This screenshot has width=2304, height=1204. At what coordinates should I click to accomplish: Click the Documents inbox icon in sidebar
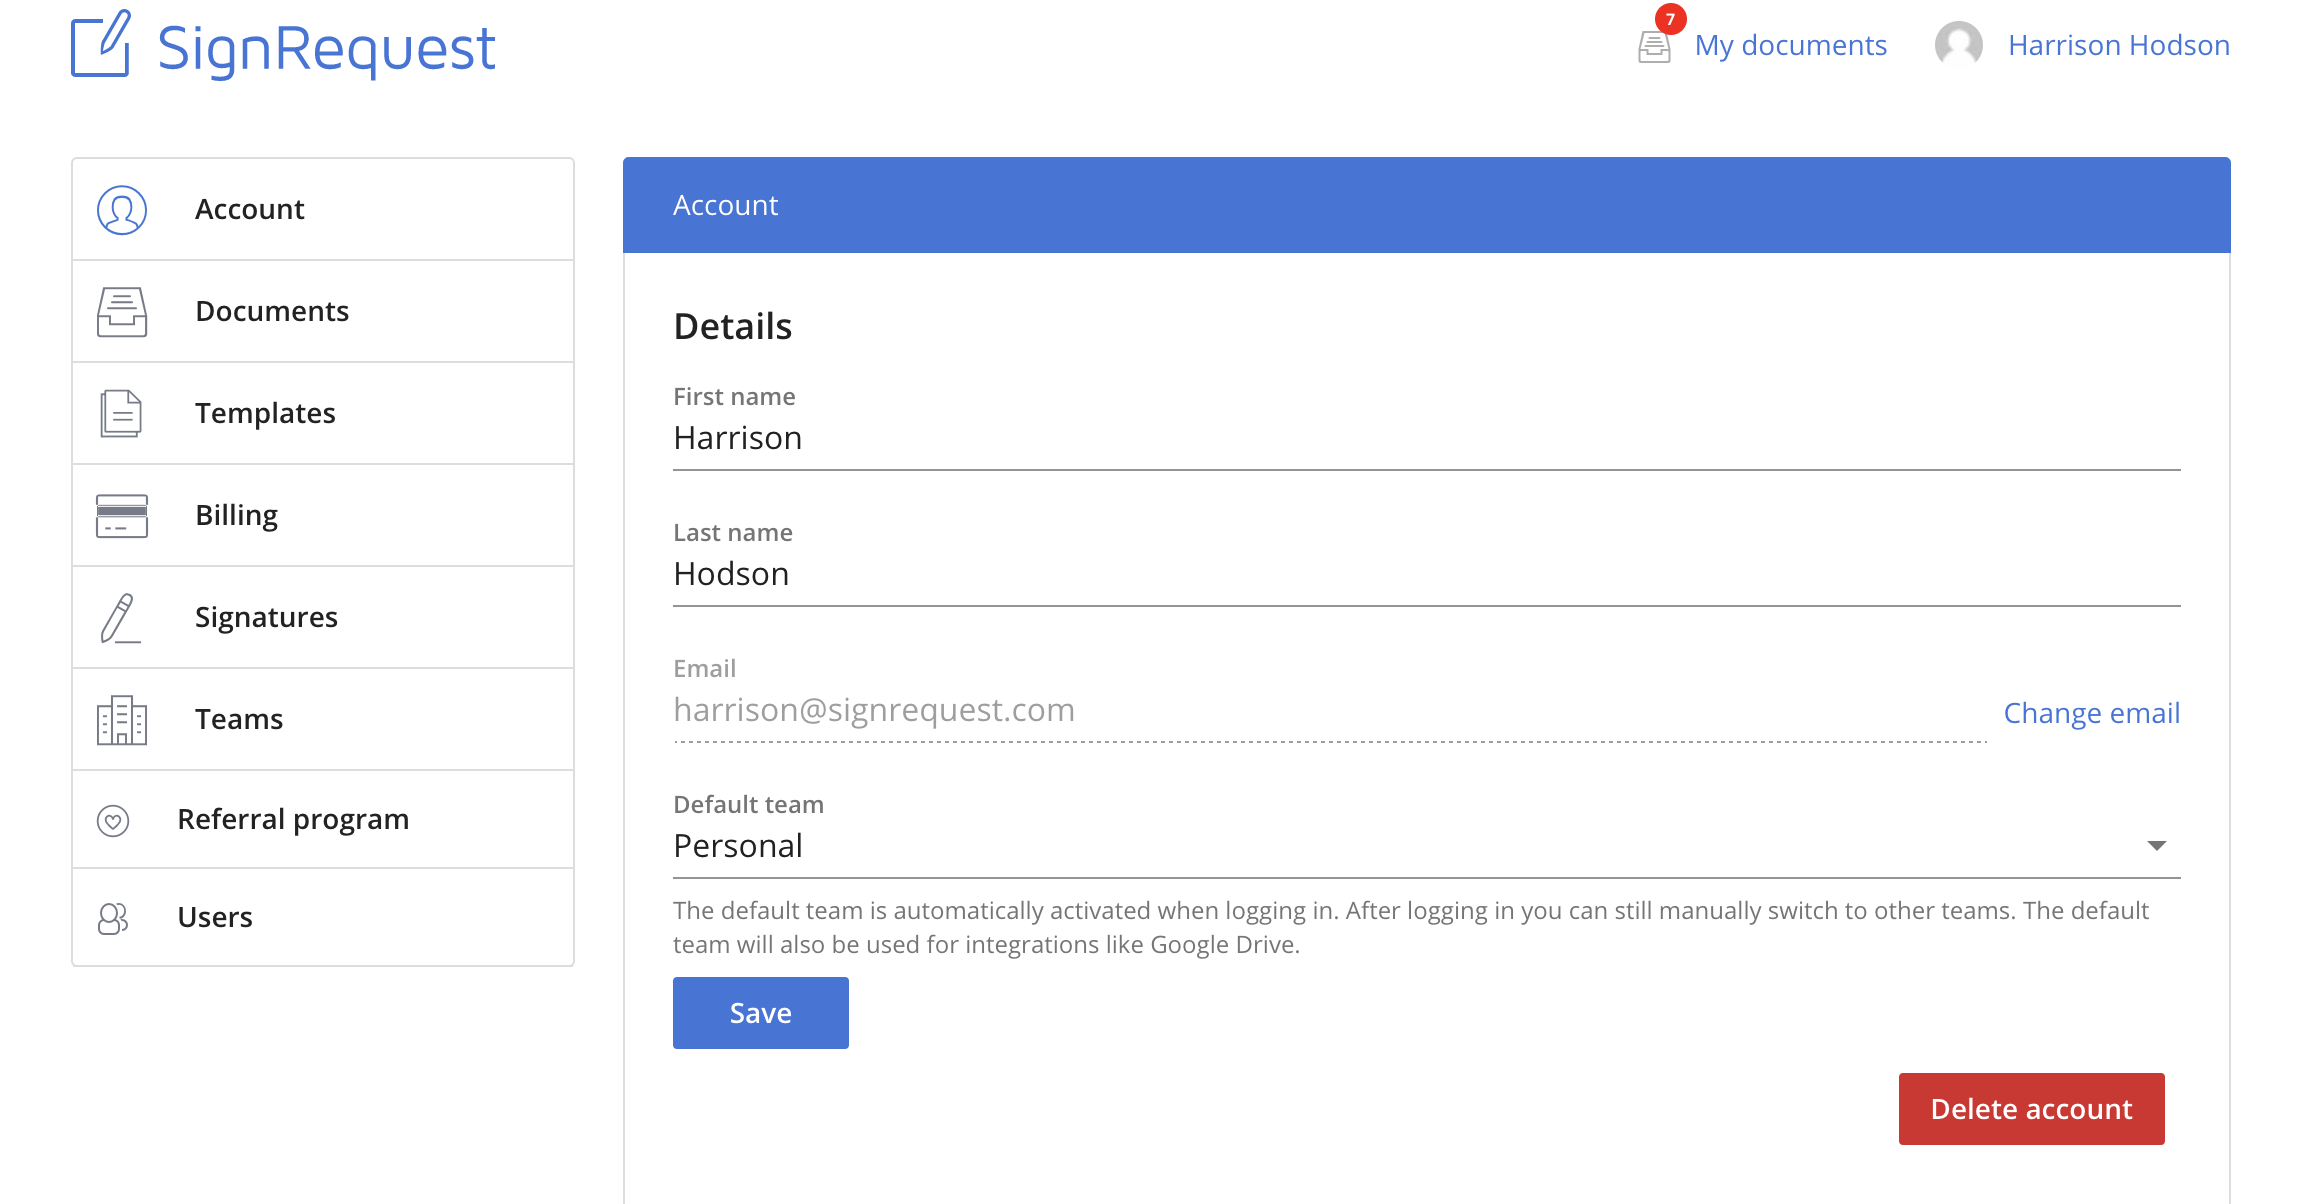pos(122,312)
